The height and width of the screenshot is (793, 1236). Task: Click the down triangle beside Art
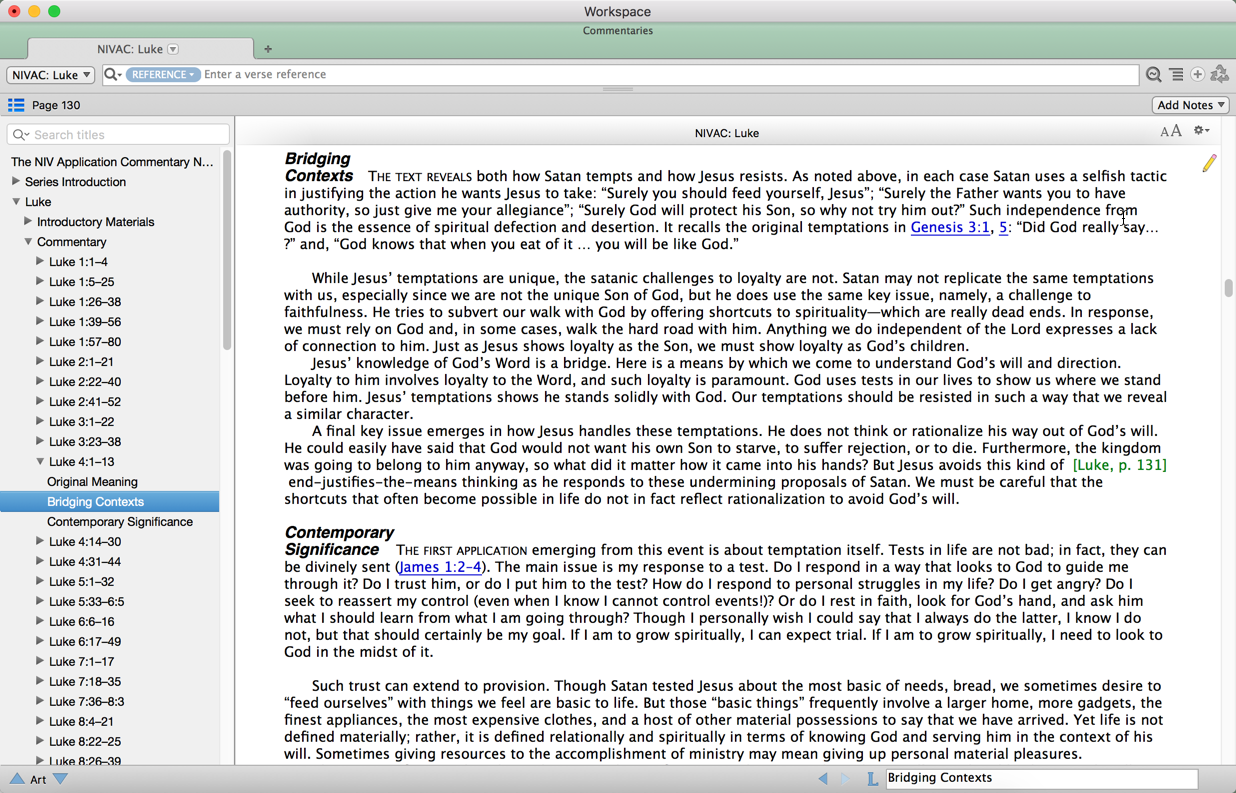pos(60,778)
